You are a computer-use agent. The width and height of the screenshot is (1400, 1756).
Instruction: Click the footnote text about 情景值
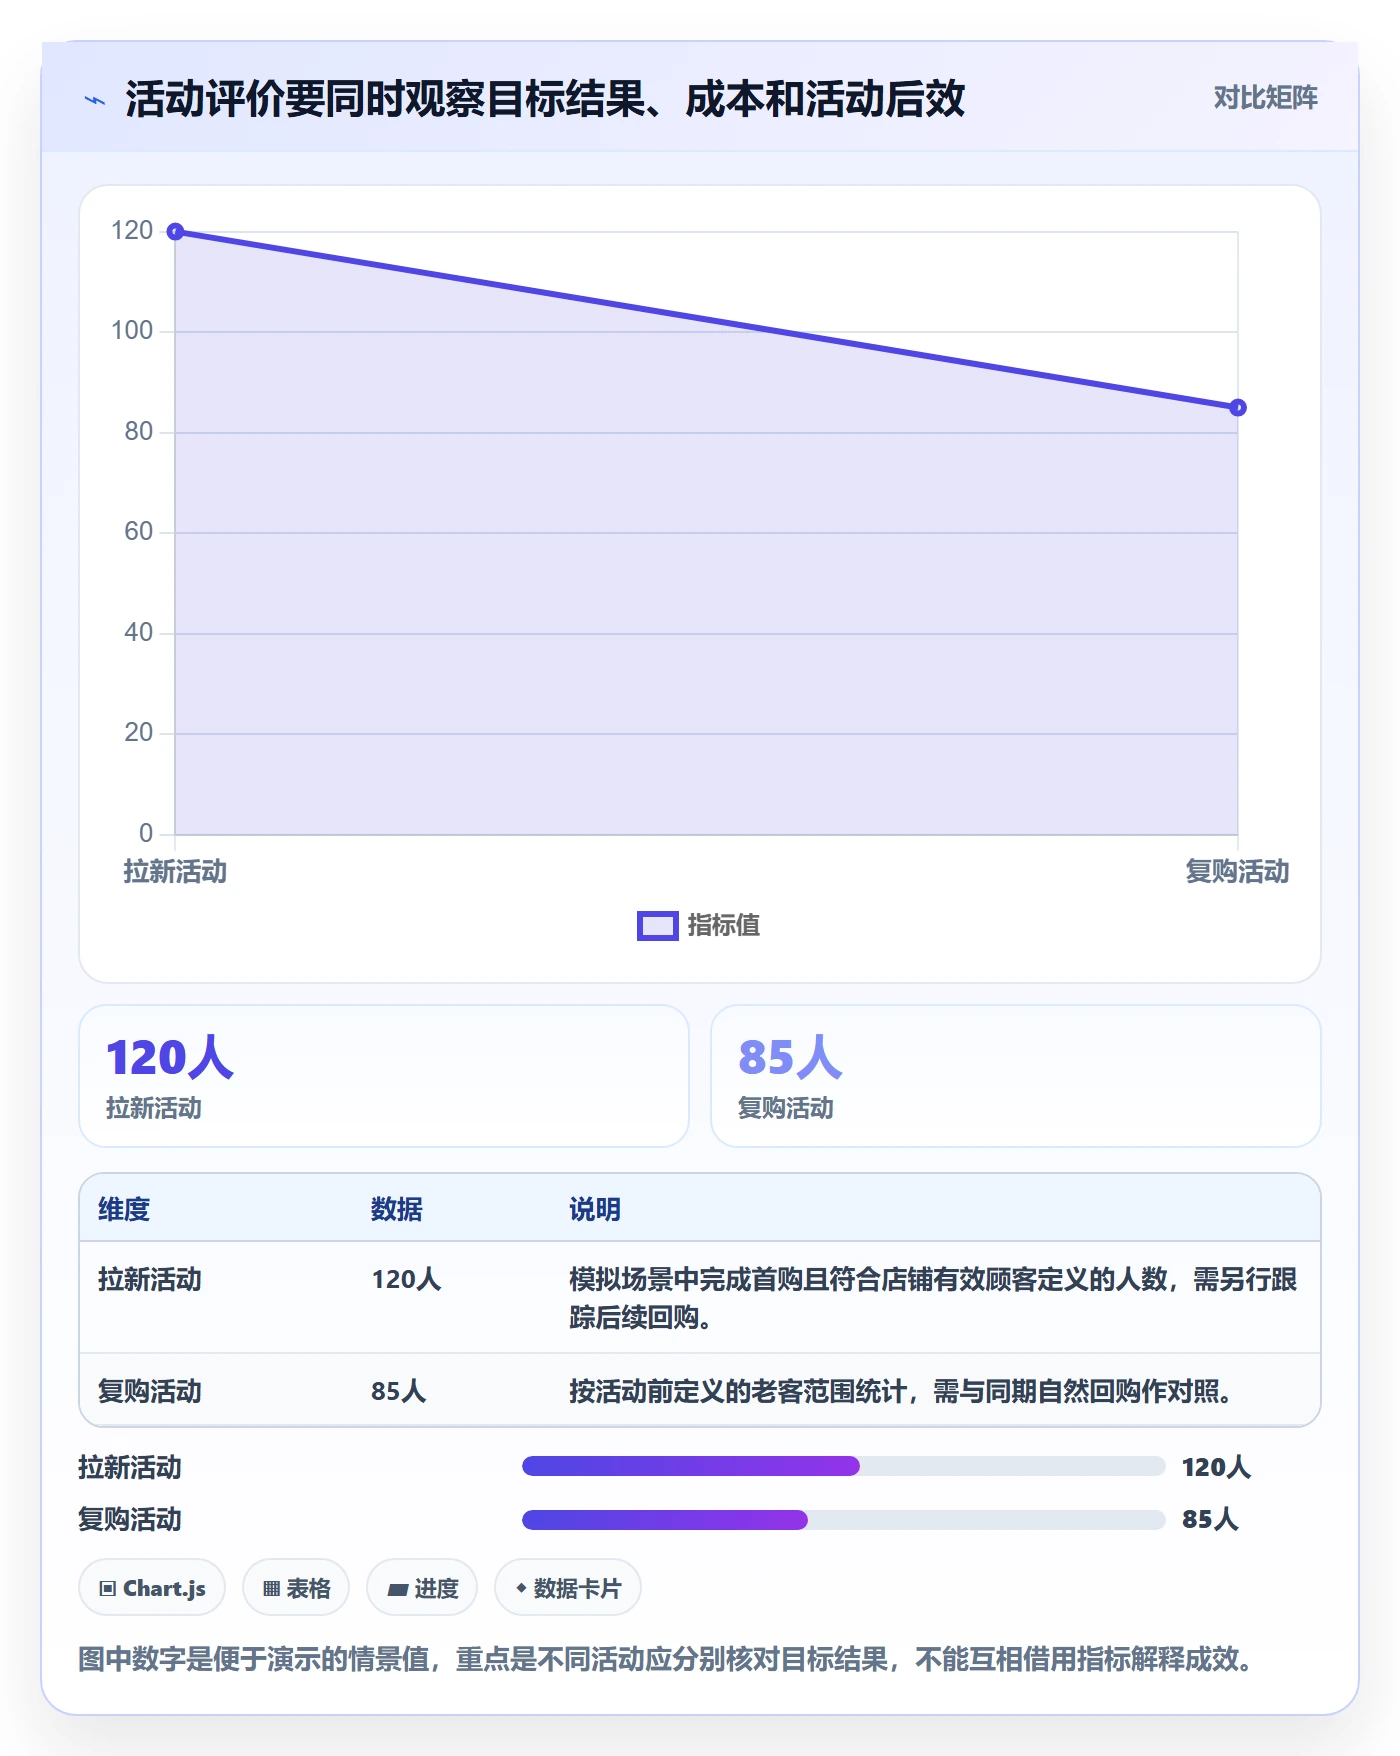(x=666, y=1660)
